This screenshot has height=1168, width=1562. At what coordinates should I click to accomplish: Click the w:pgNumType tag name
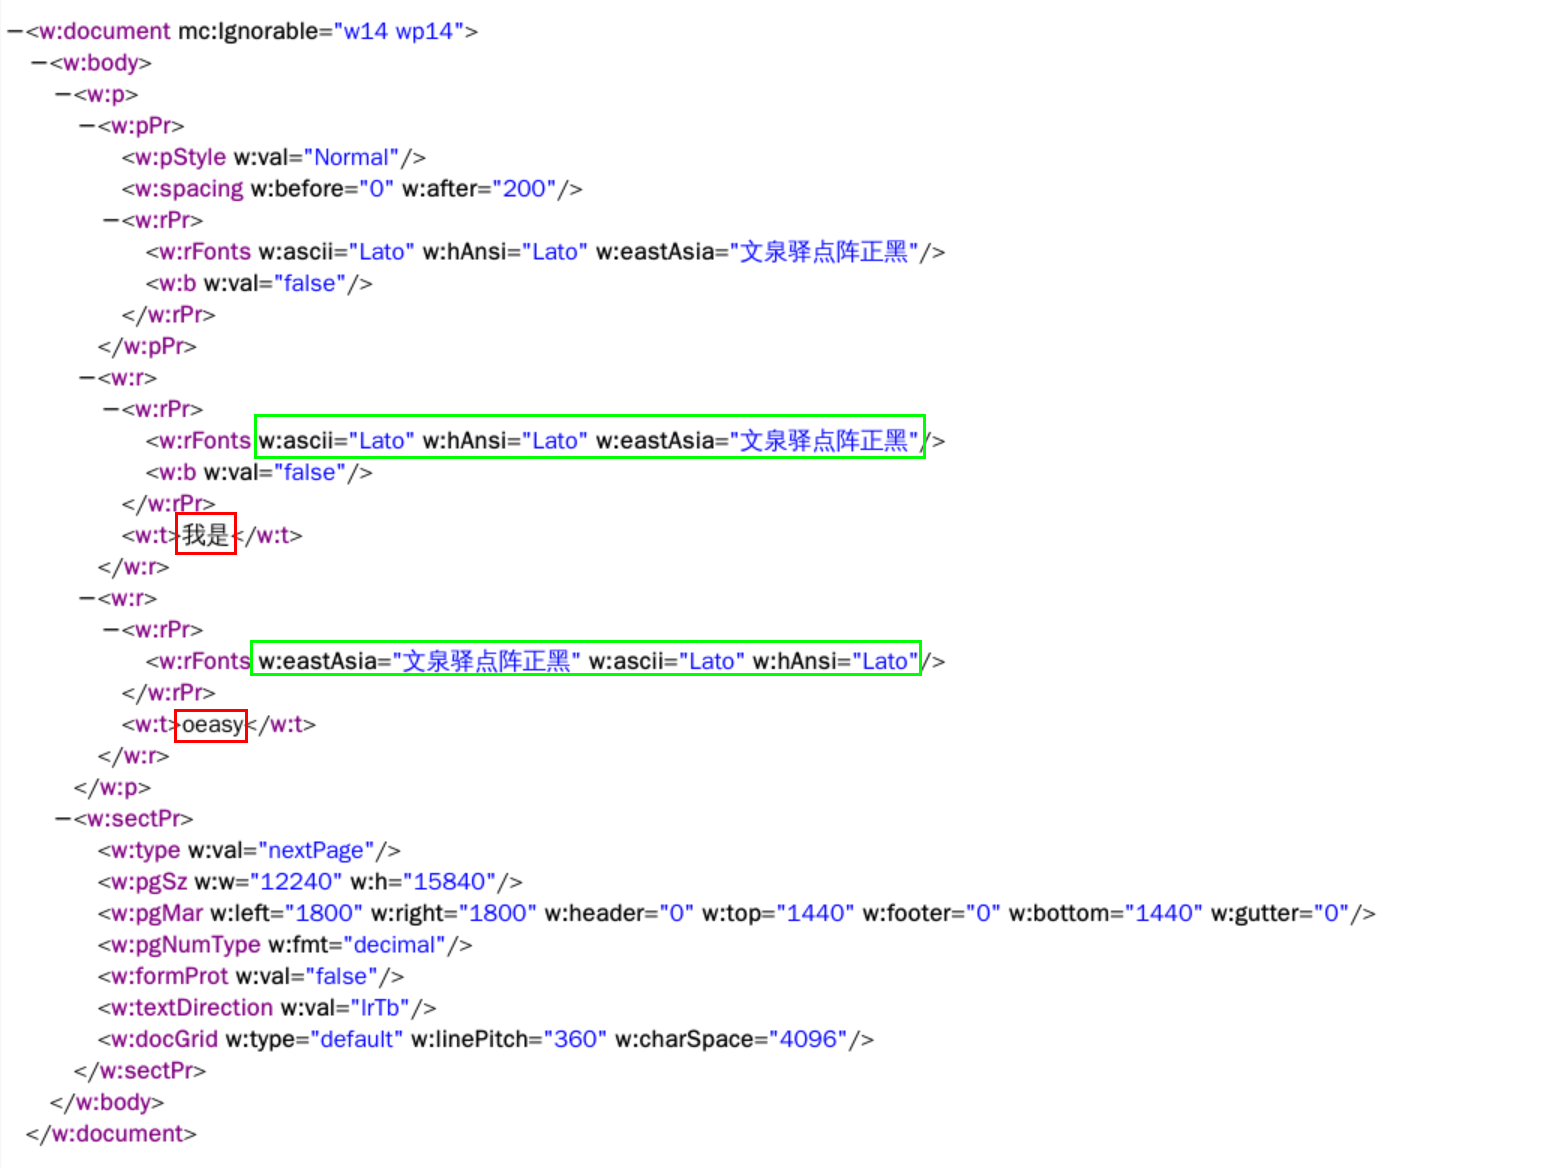coord(185,945)
